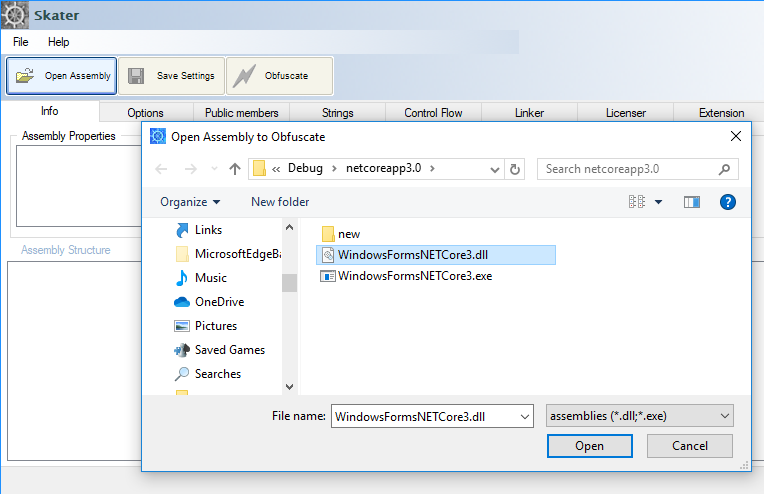Image resolution: width=764 pixels, height=494 pixels.
Task: Switch to the Options tab
Action: click(145, 113)
